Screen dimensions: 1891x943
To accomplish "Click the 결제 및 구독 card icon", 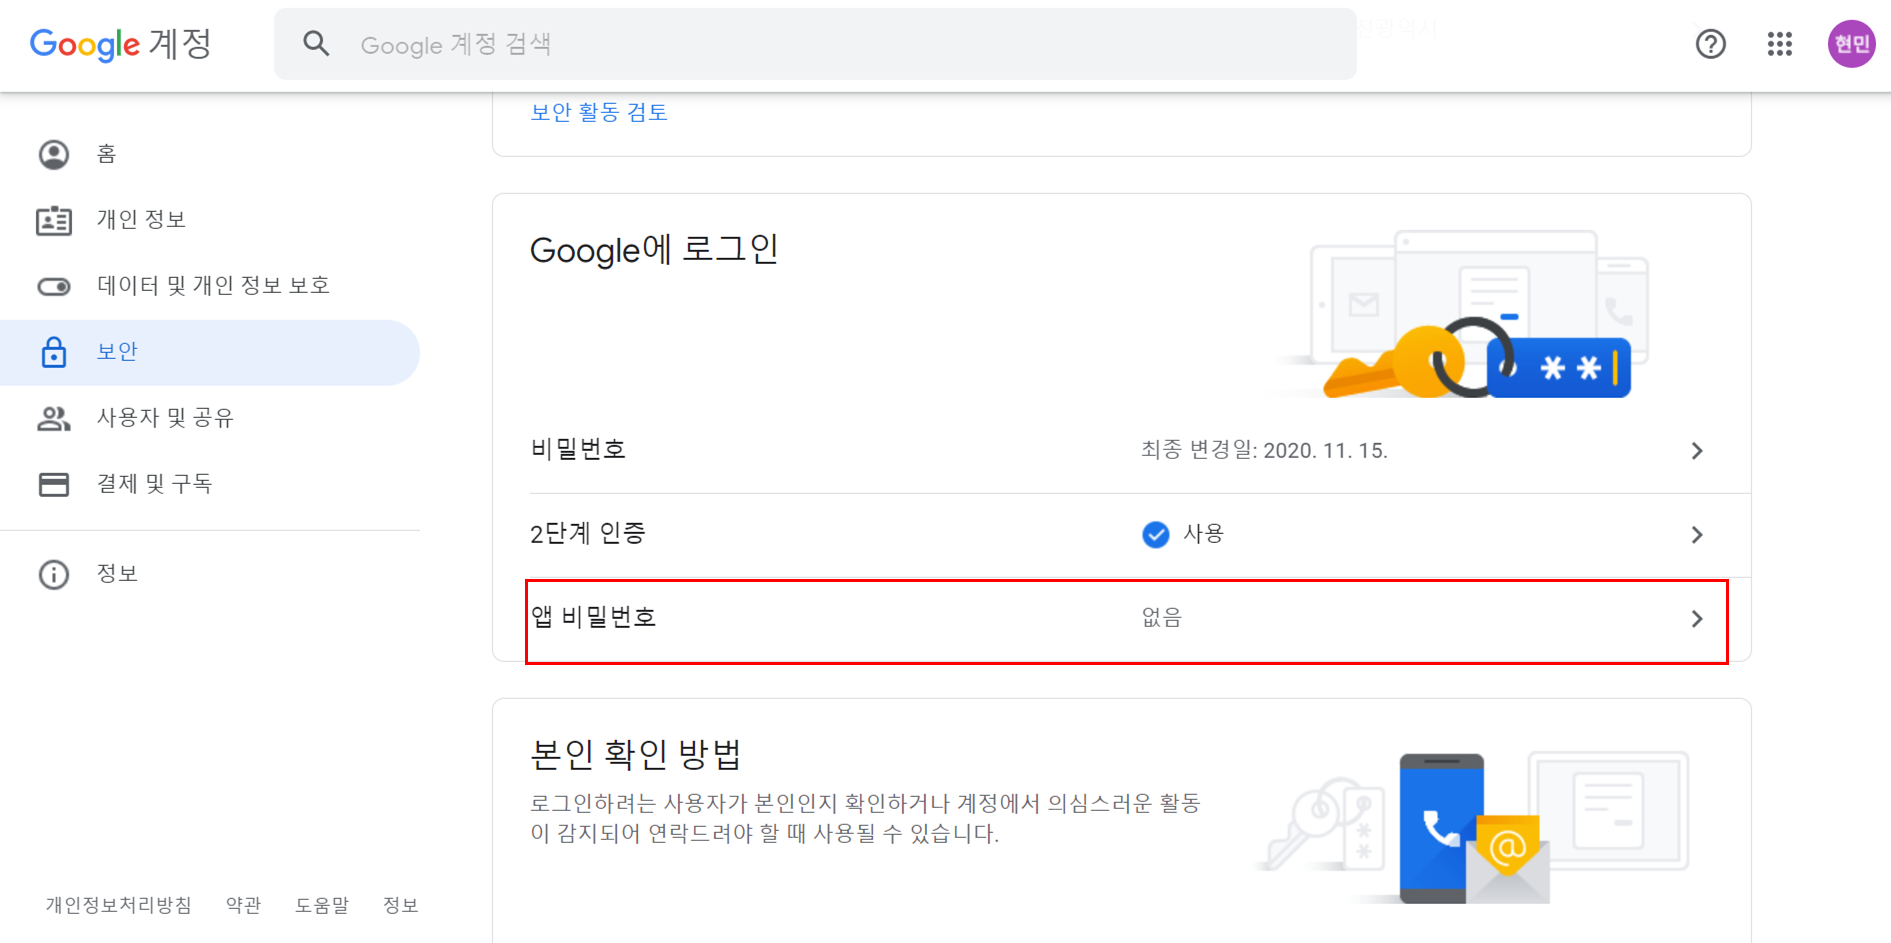I will (x=54, y=485).
